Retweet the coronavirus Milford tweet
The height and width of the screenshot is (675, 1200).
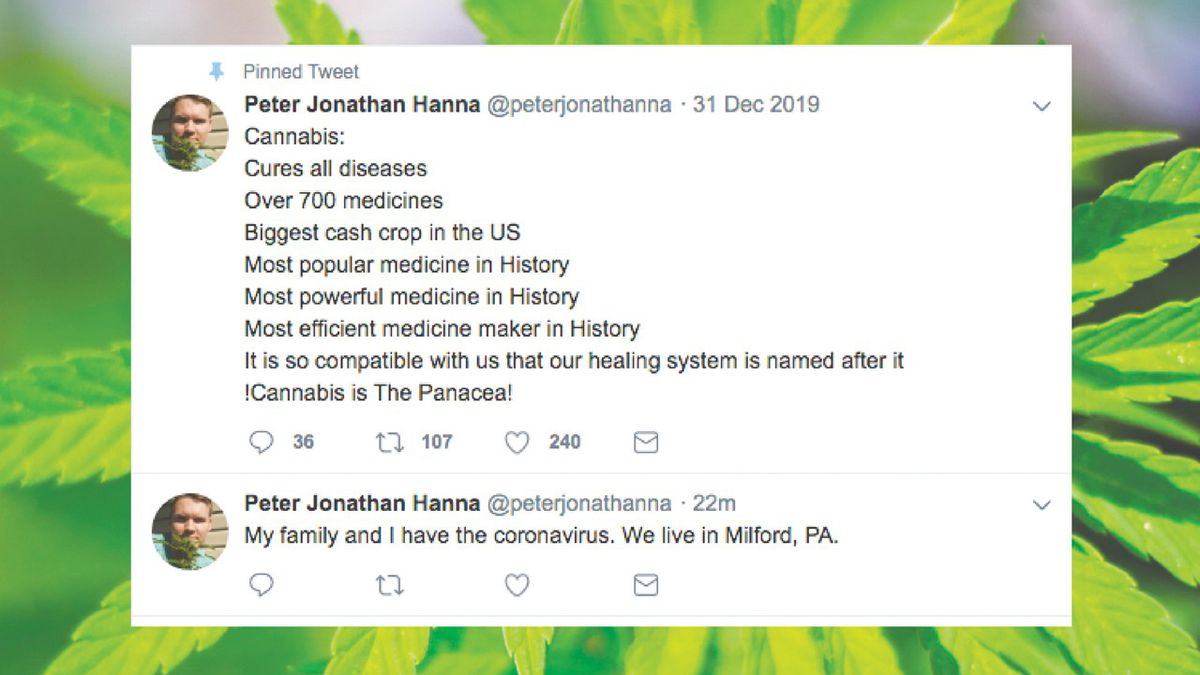click(389, 585)
